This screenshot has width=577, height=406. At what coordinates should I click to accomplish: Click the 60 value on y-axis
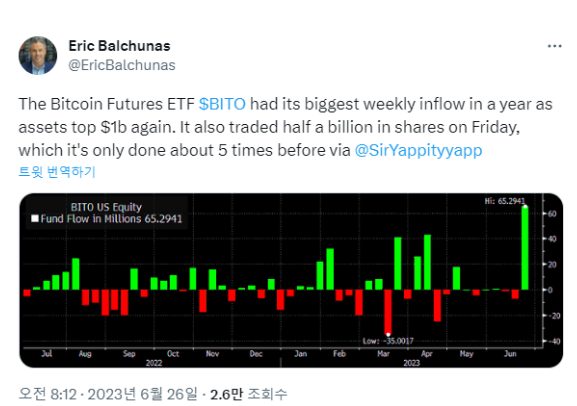552,213
